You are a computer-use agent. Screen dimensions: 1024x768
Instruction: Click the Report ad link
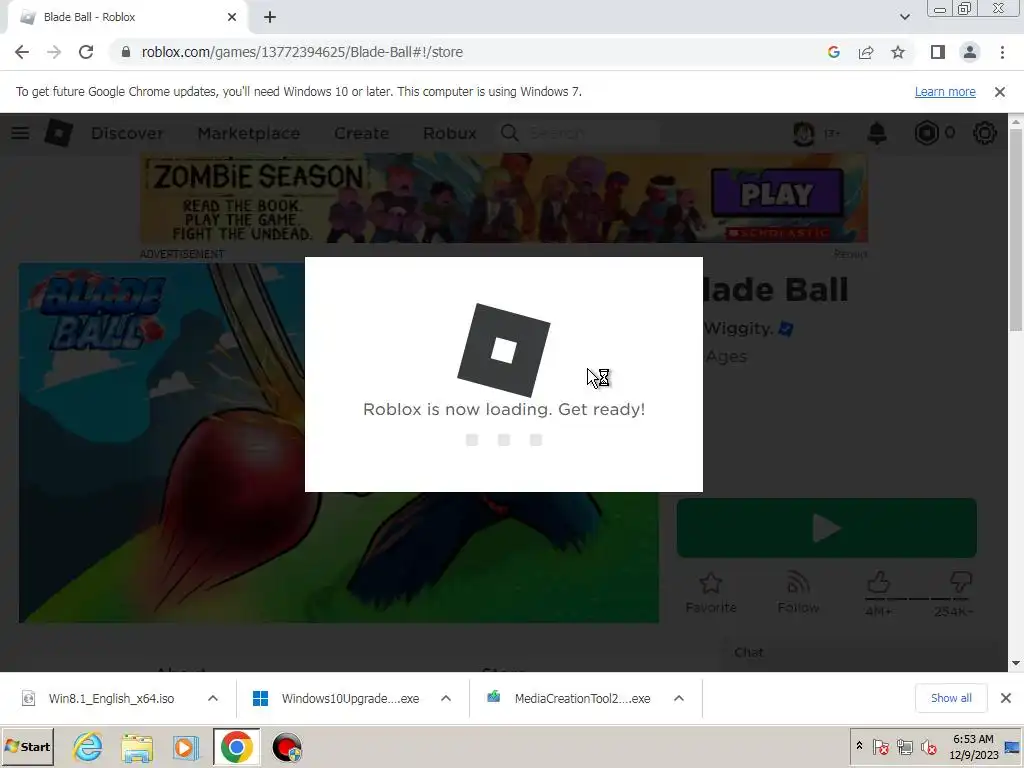click(850, 254)
